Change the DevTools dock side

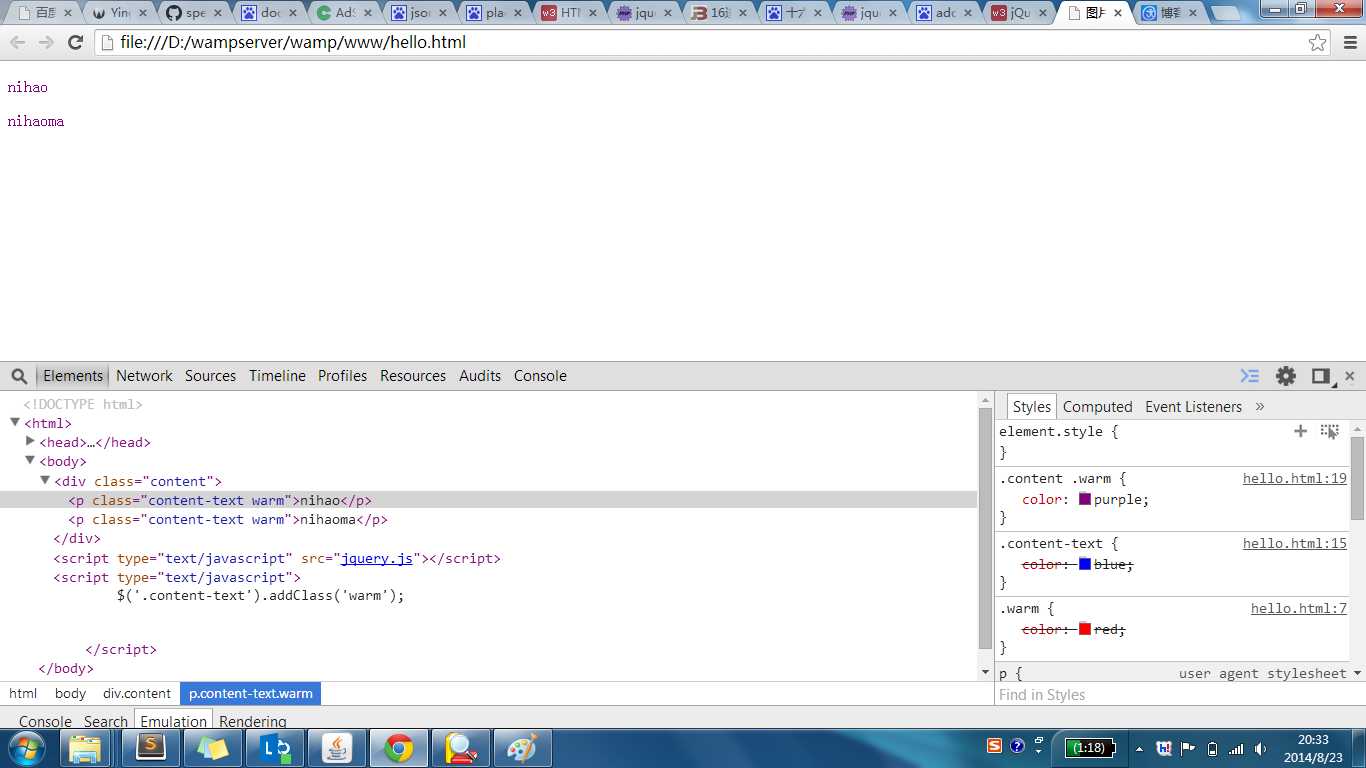[x=1322, y=376]
